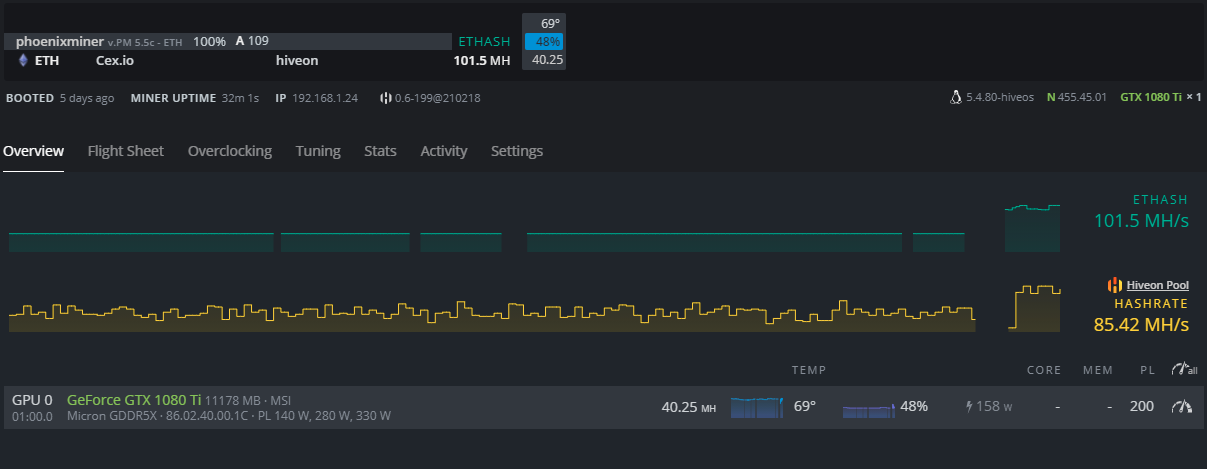
Task: Click the Nvidia driver N icon
Action: click(x=1051, y=98)
